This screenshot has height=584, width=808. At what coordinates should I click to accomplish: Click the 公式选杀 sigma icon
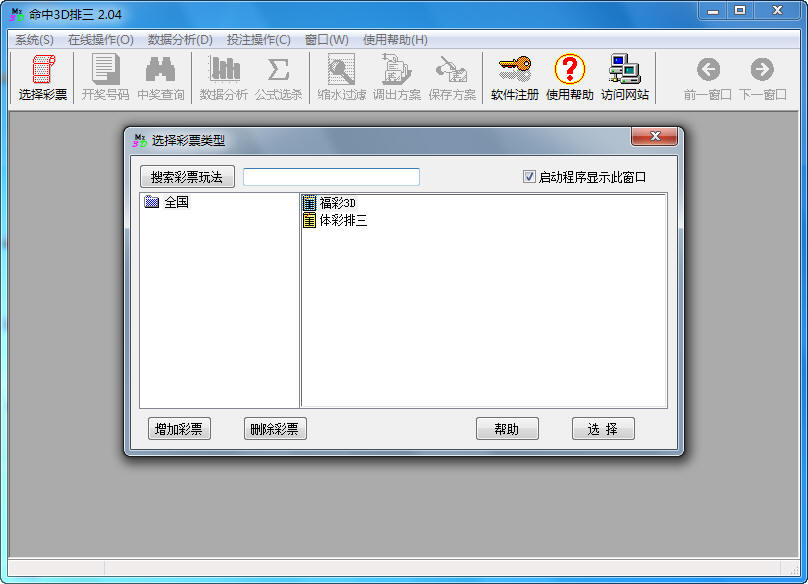[x=279, y=77]
